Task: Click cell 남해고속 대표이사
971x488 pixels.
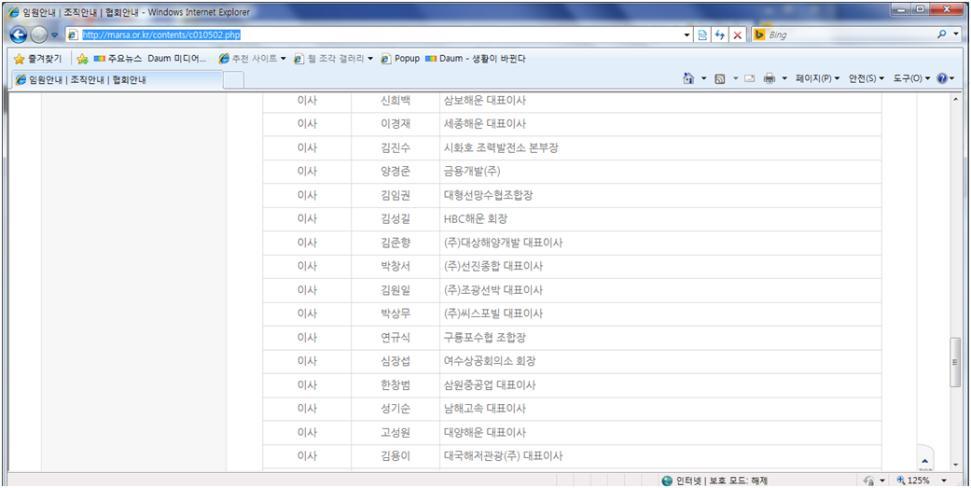Action: [660, 409]
